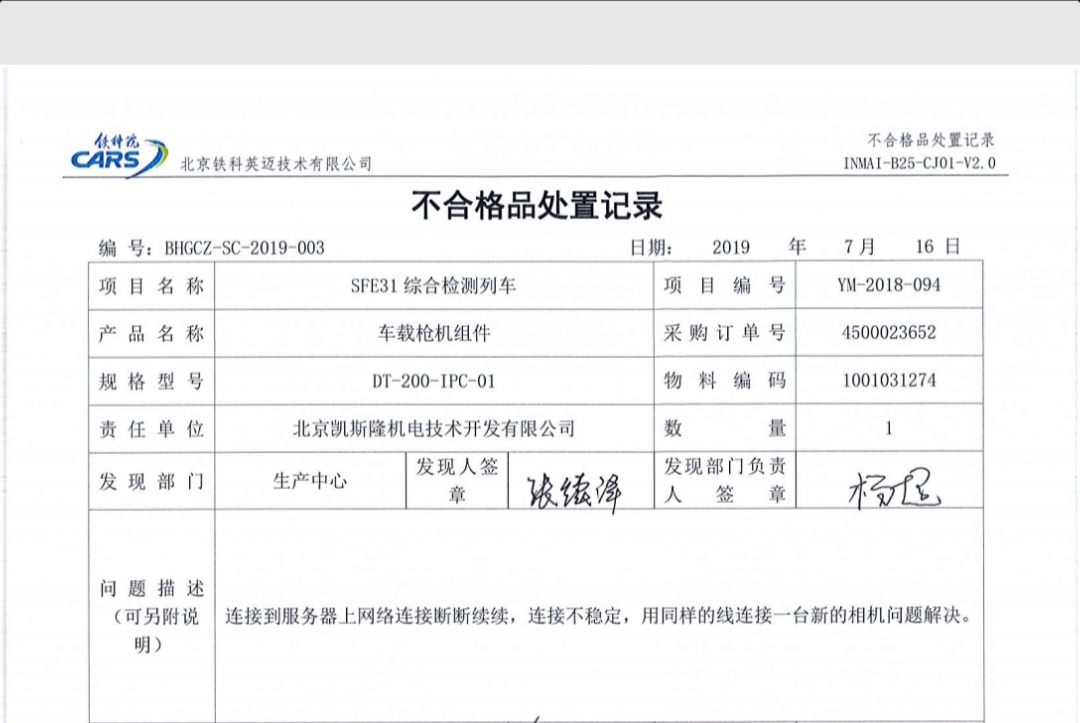Click the 问题描述 label cell
Image resolution: width=1080 pixels, height=723 pixels.
tap(152, 616)
